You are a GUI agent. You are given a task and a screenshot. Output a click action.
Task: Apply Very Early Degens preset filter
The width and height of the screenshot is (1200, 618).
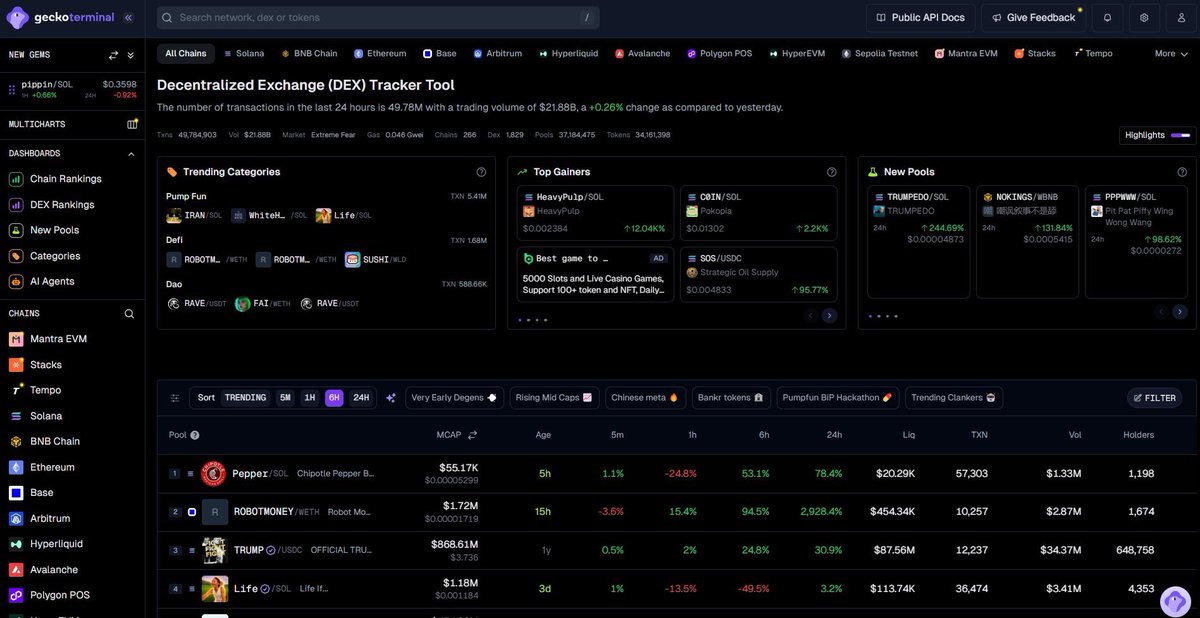(454, 398)
